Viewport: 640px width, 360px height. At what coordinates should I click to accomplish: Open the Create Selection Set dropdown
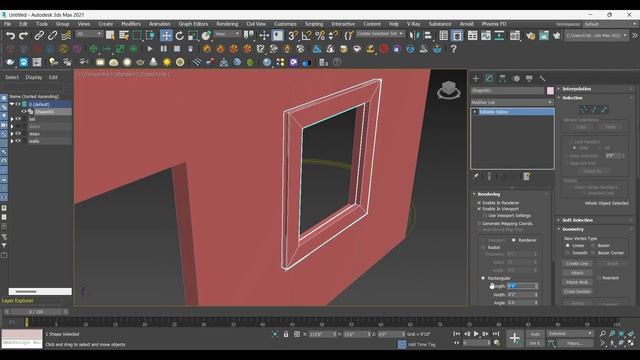[x=380, y=34]
